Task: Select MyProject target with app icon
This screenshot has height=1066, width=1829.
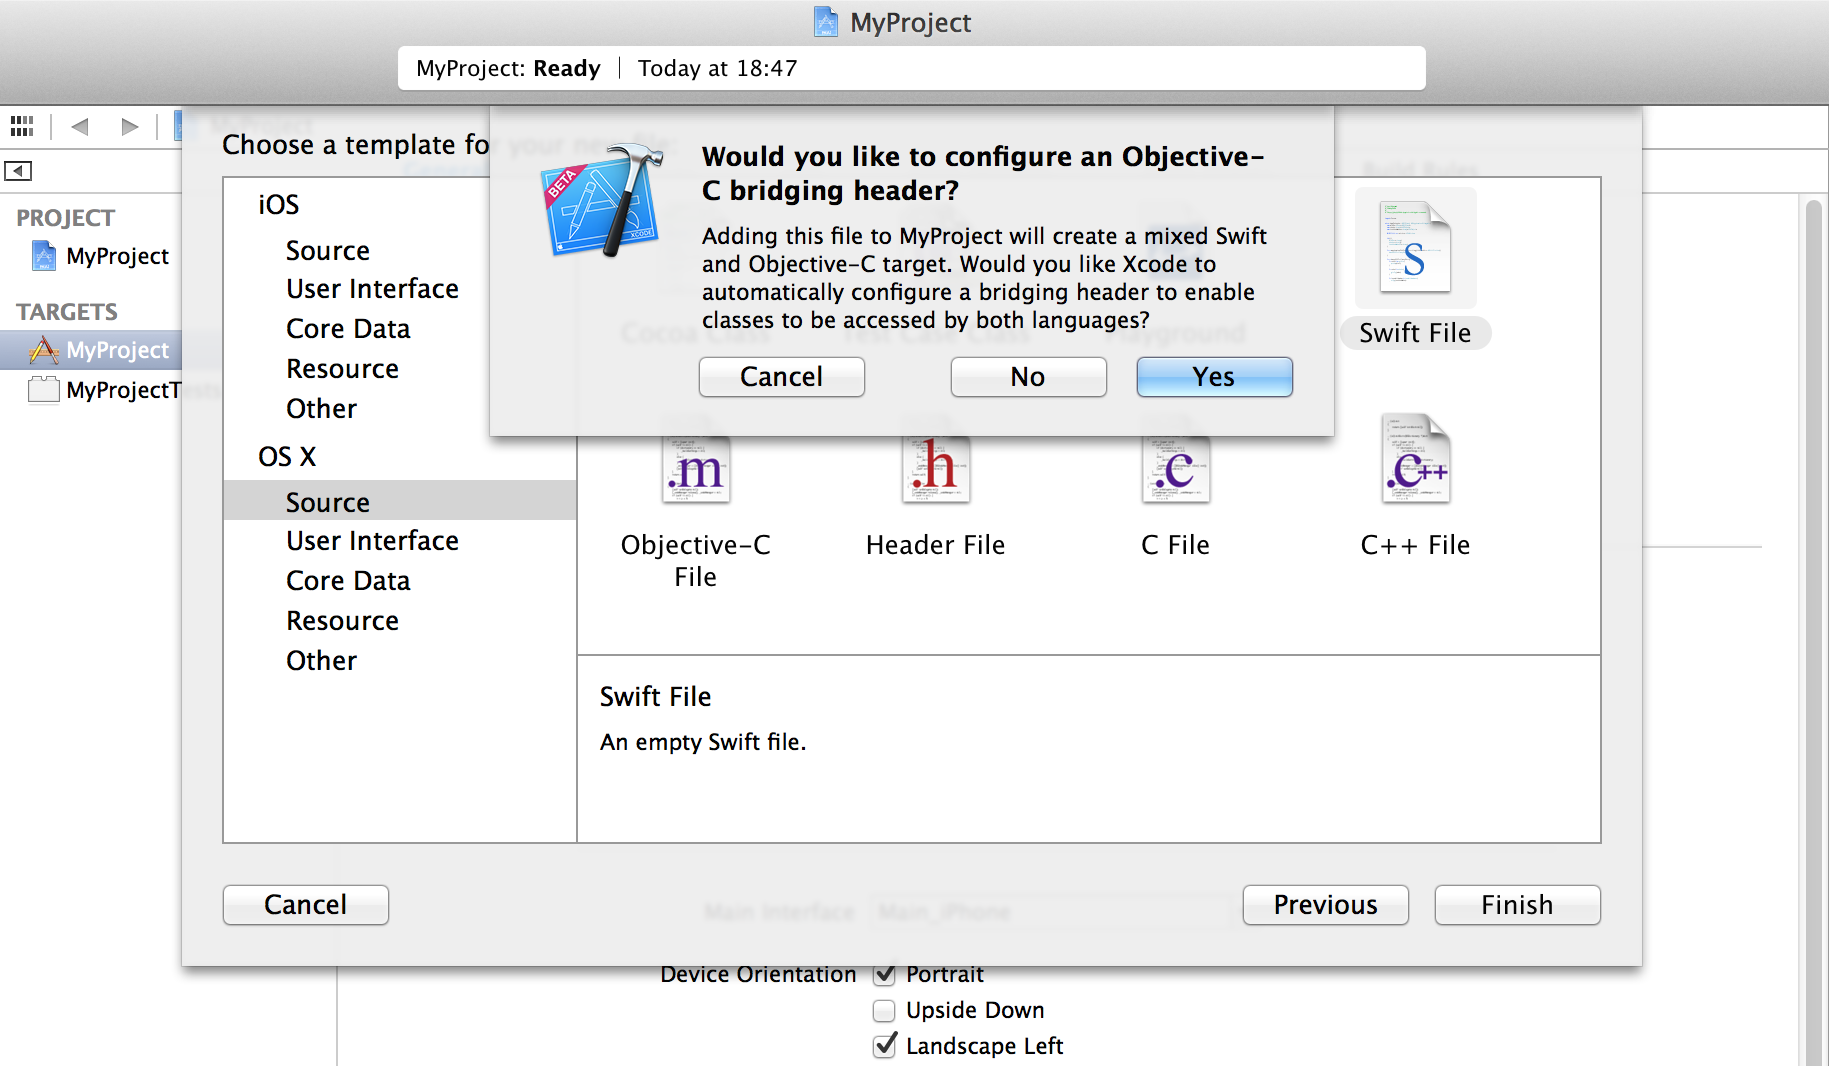Action: (91, 350)
